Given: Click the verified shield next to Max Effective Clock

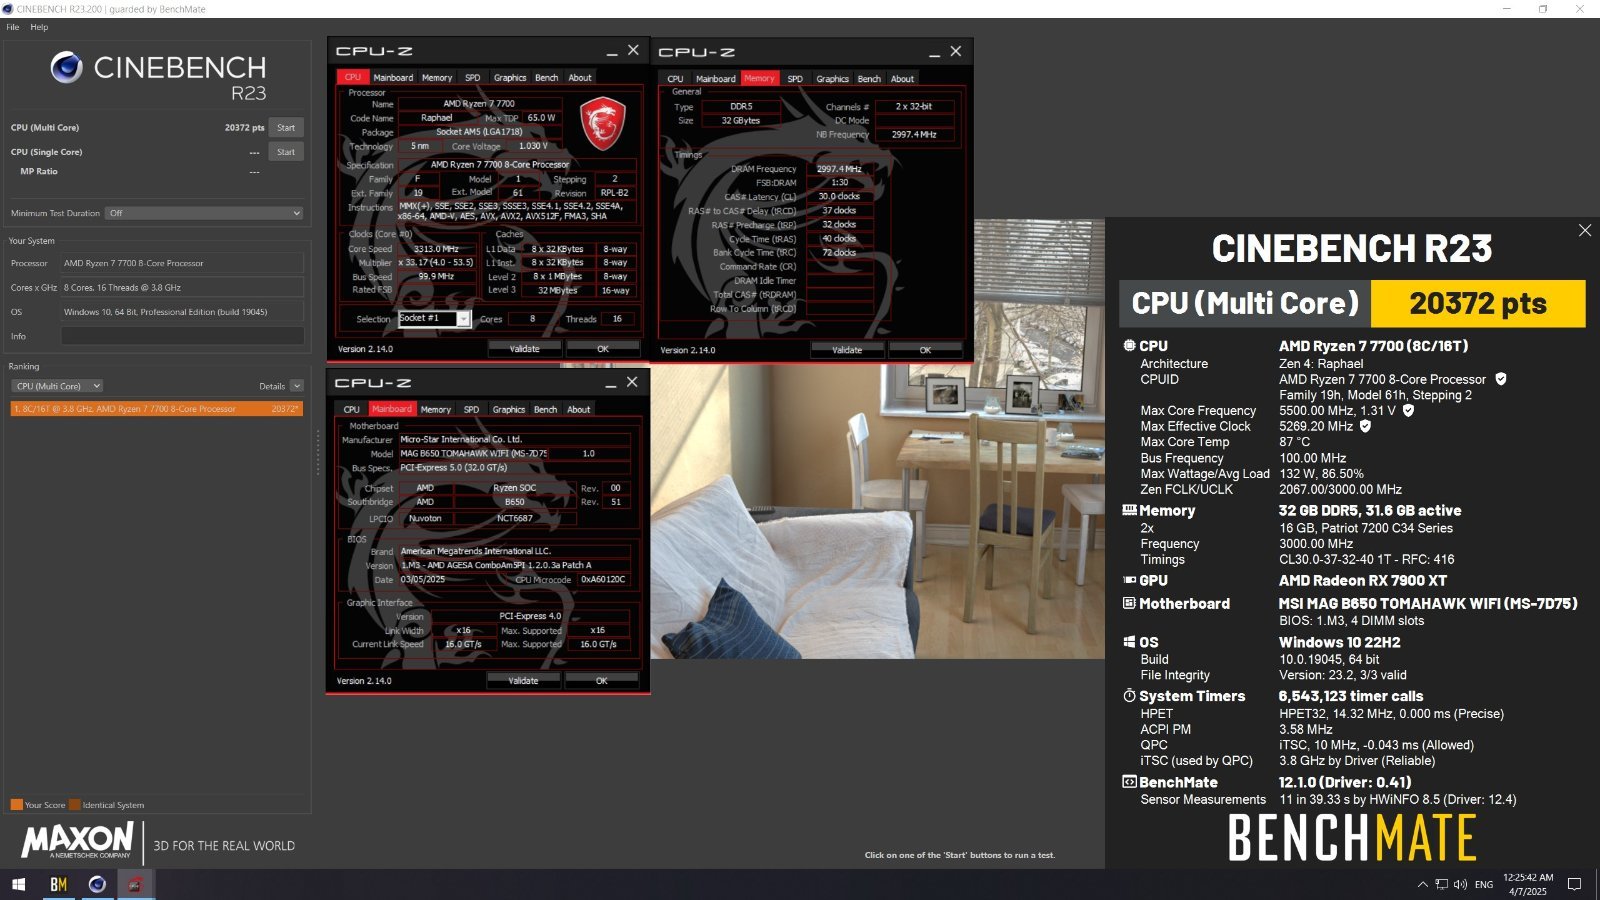Looking at the screenshot, I should click(x=1365, y=426).
